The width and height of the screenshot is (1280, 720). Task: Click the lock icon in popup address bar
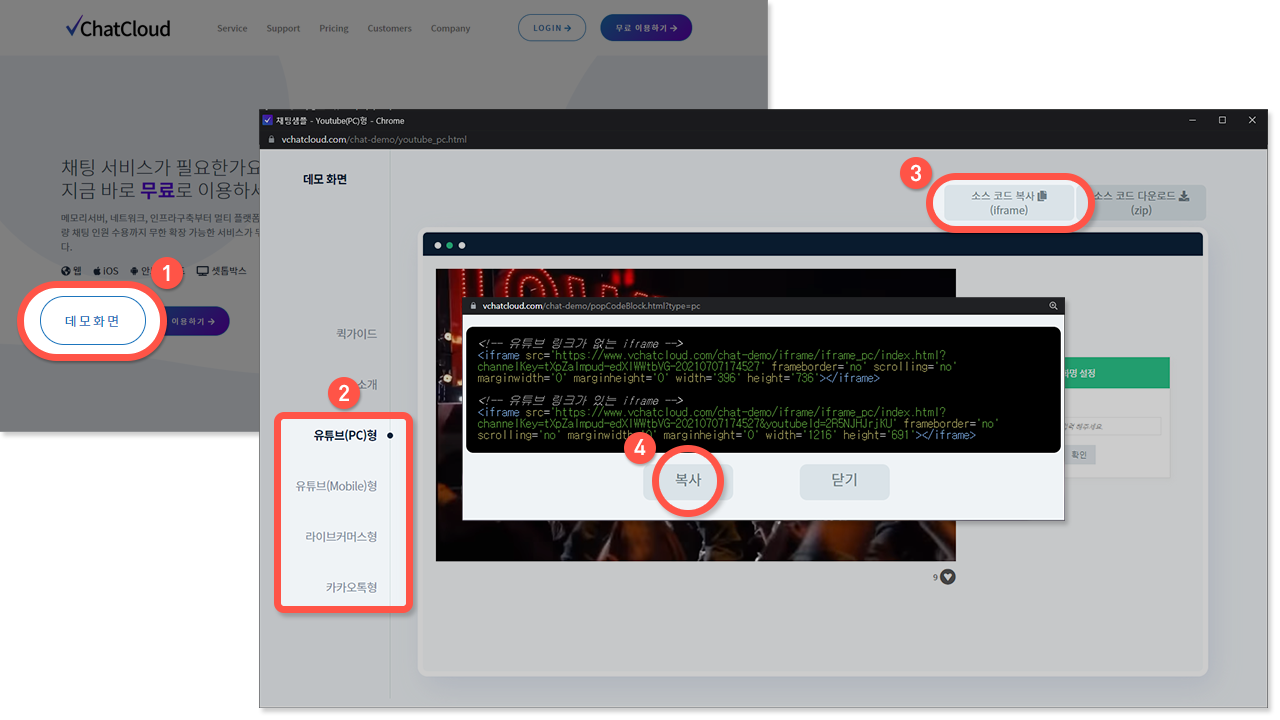[x=474, y=306]
